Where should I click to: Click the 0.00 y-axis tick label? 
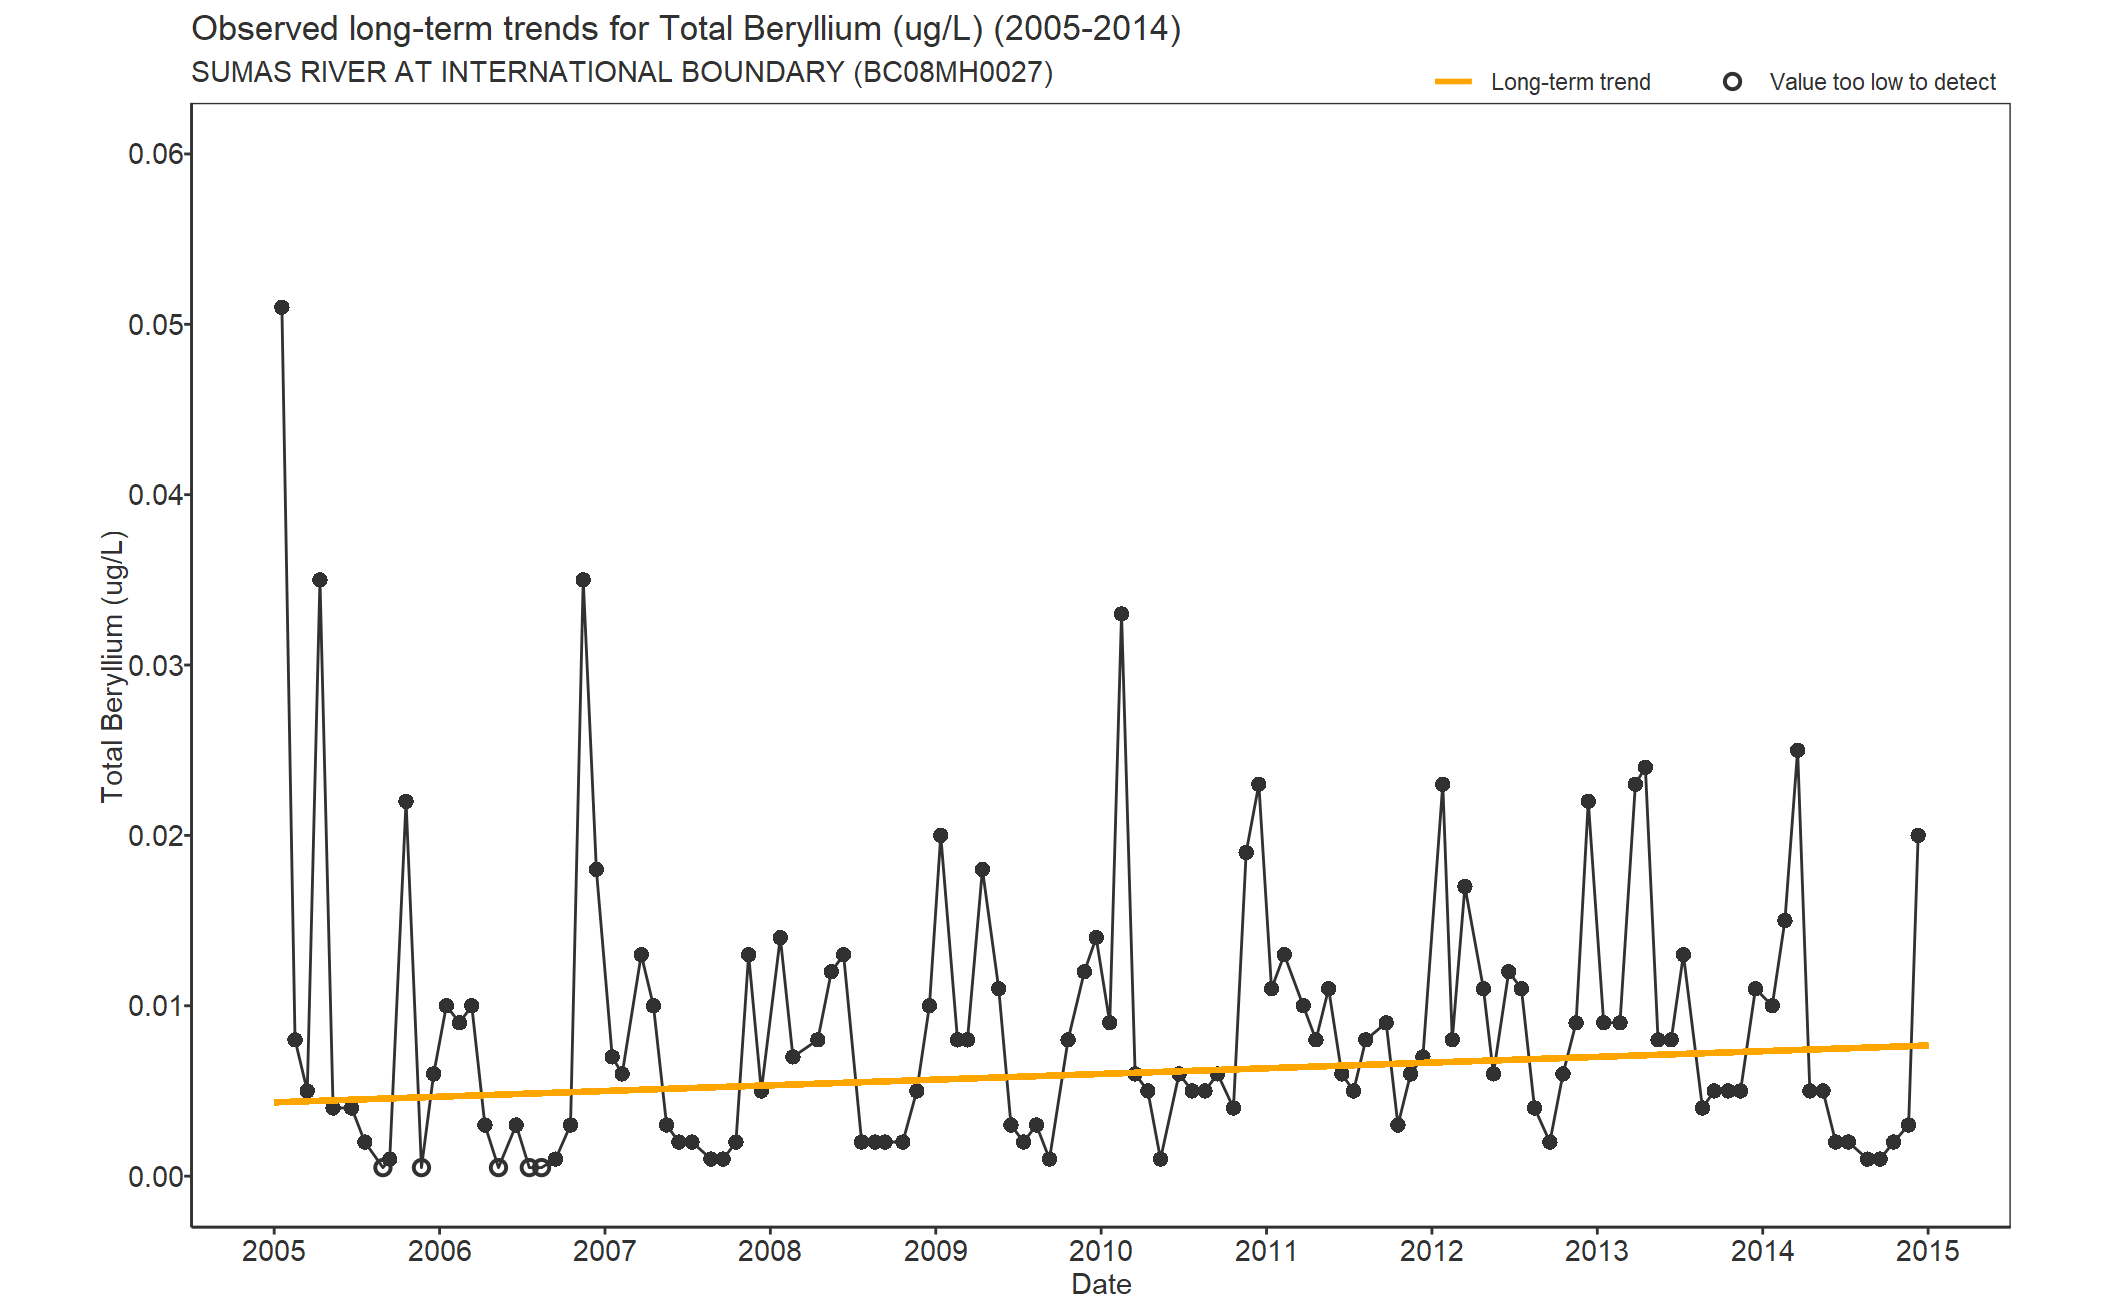point(156,1177)
